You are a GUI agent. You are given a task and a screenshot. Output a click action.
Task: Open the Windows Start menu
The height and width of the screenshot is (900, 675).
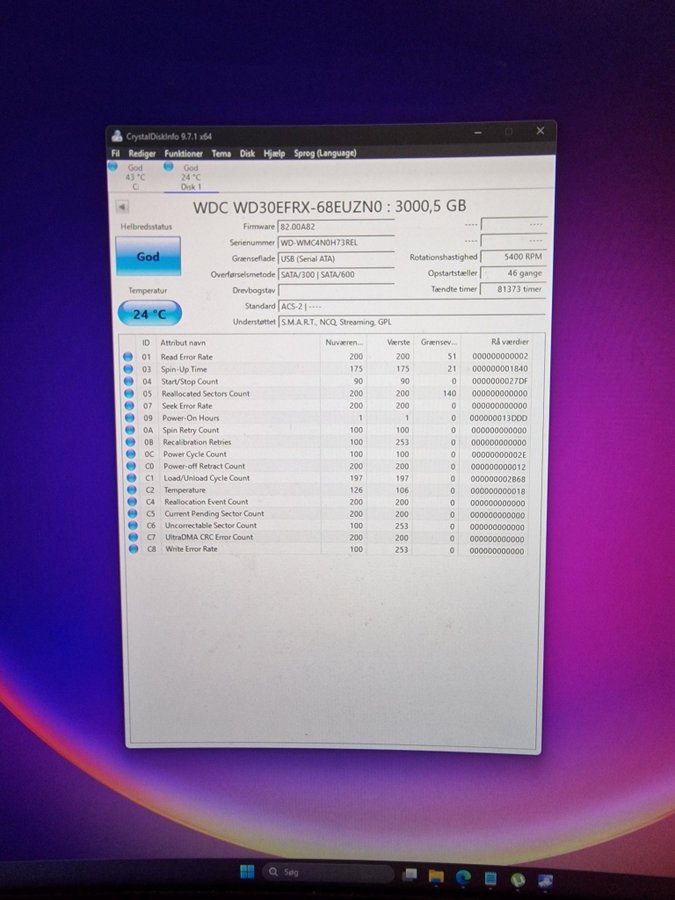point(246,873)
